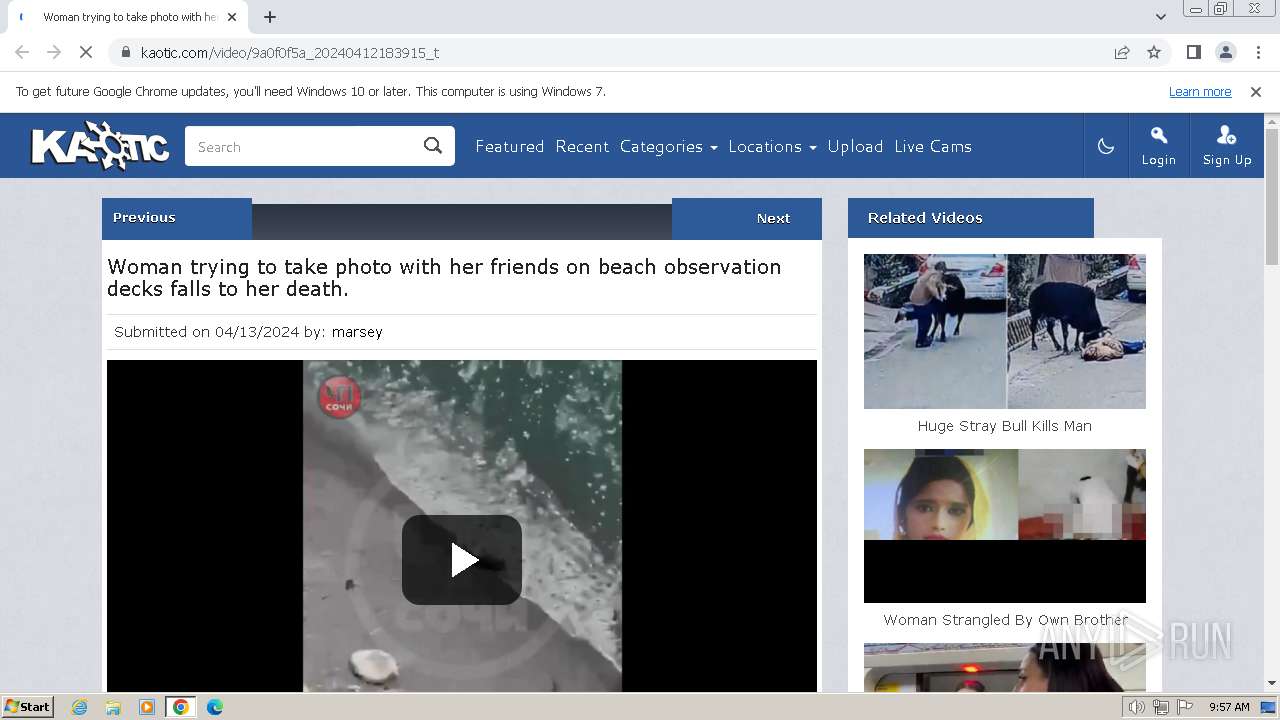Open Chrome profile menu
The image size is (1280, 720).
pyautogui.click(x=1225, y=52)
